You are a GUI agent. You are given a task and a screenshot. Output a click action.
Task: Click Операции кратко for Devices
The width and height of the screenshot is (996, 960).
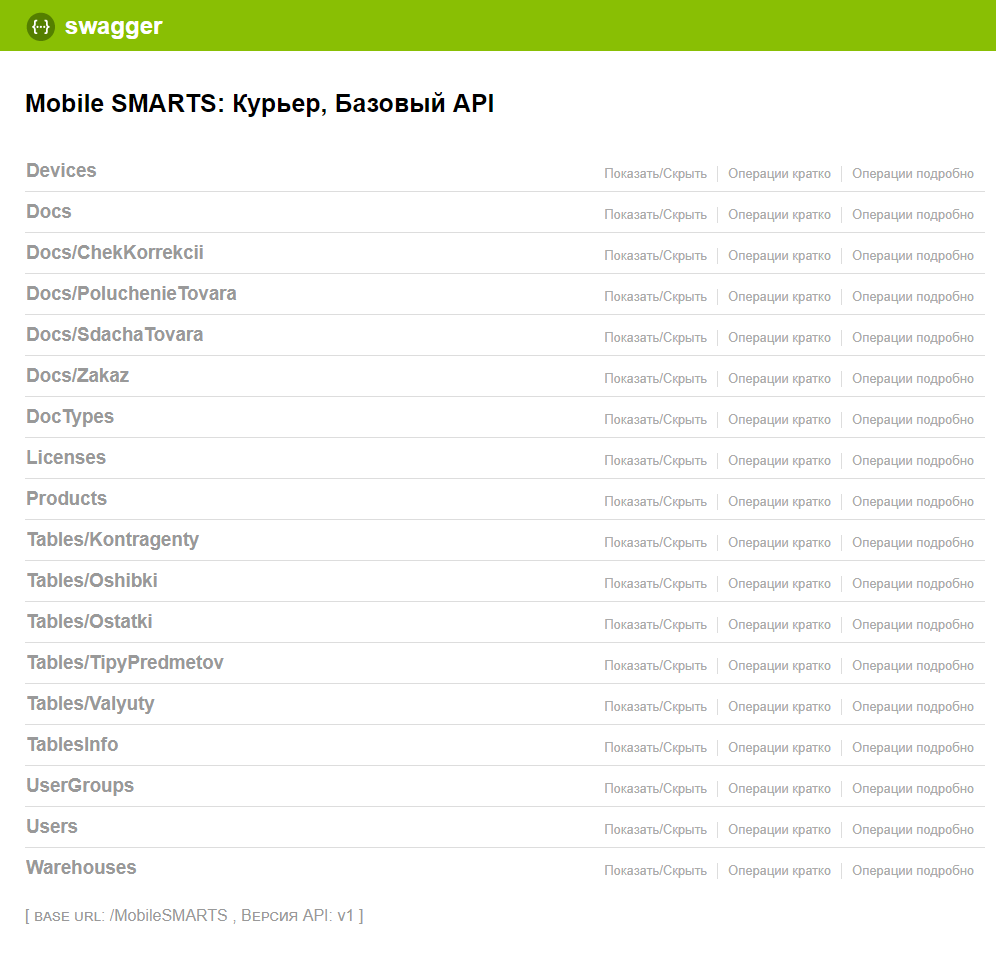779,173
